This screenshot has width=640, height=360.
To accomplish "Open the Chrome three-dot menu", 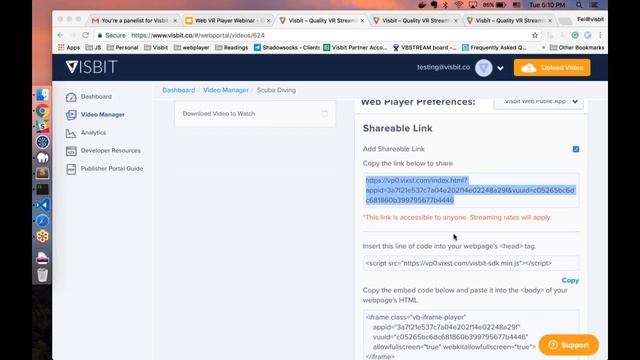I will 600,36.
